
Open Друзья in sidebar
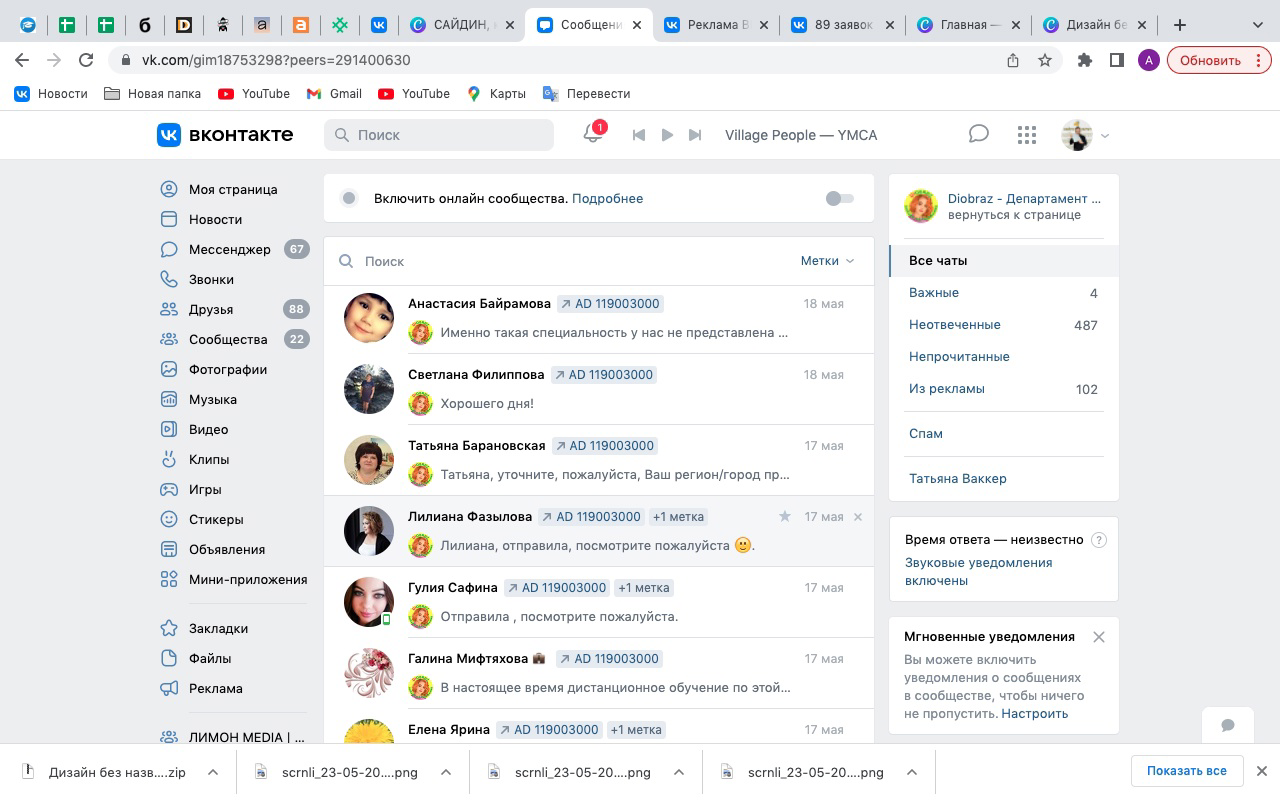tap(211, 309)
